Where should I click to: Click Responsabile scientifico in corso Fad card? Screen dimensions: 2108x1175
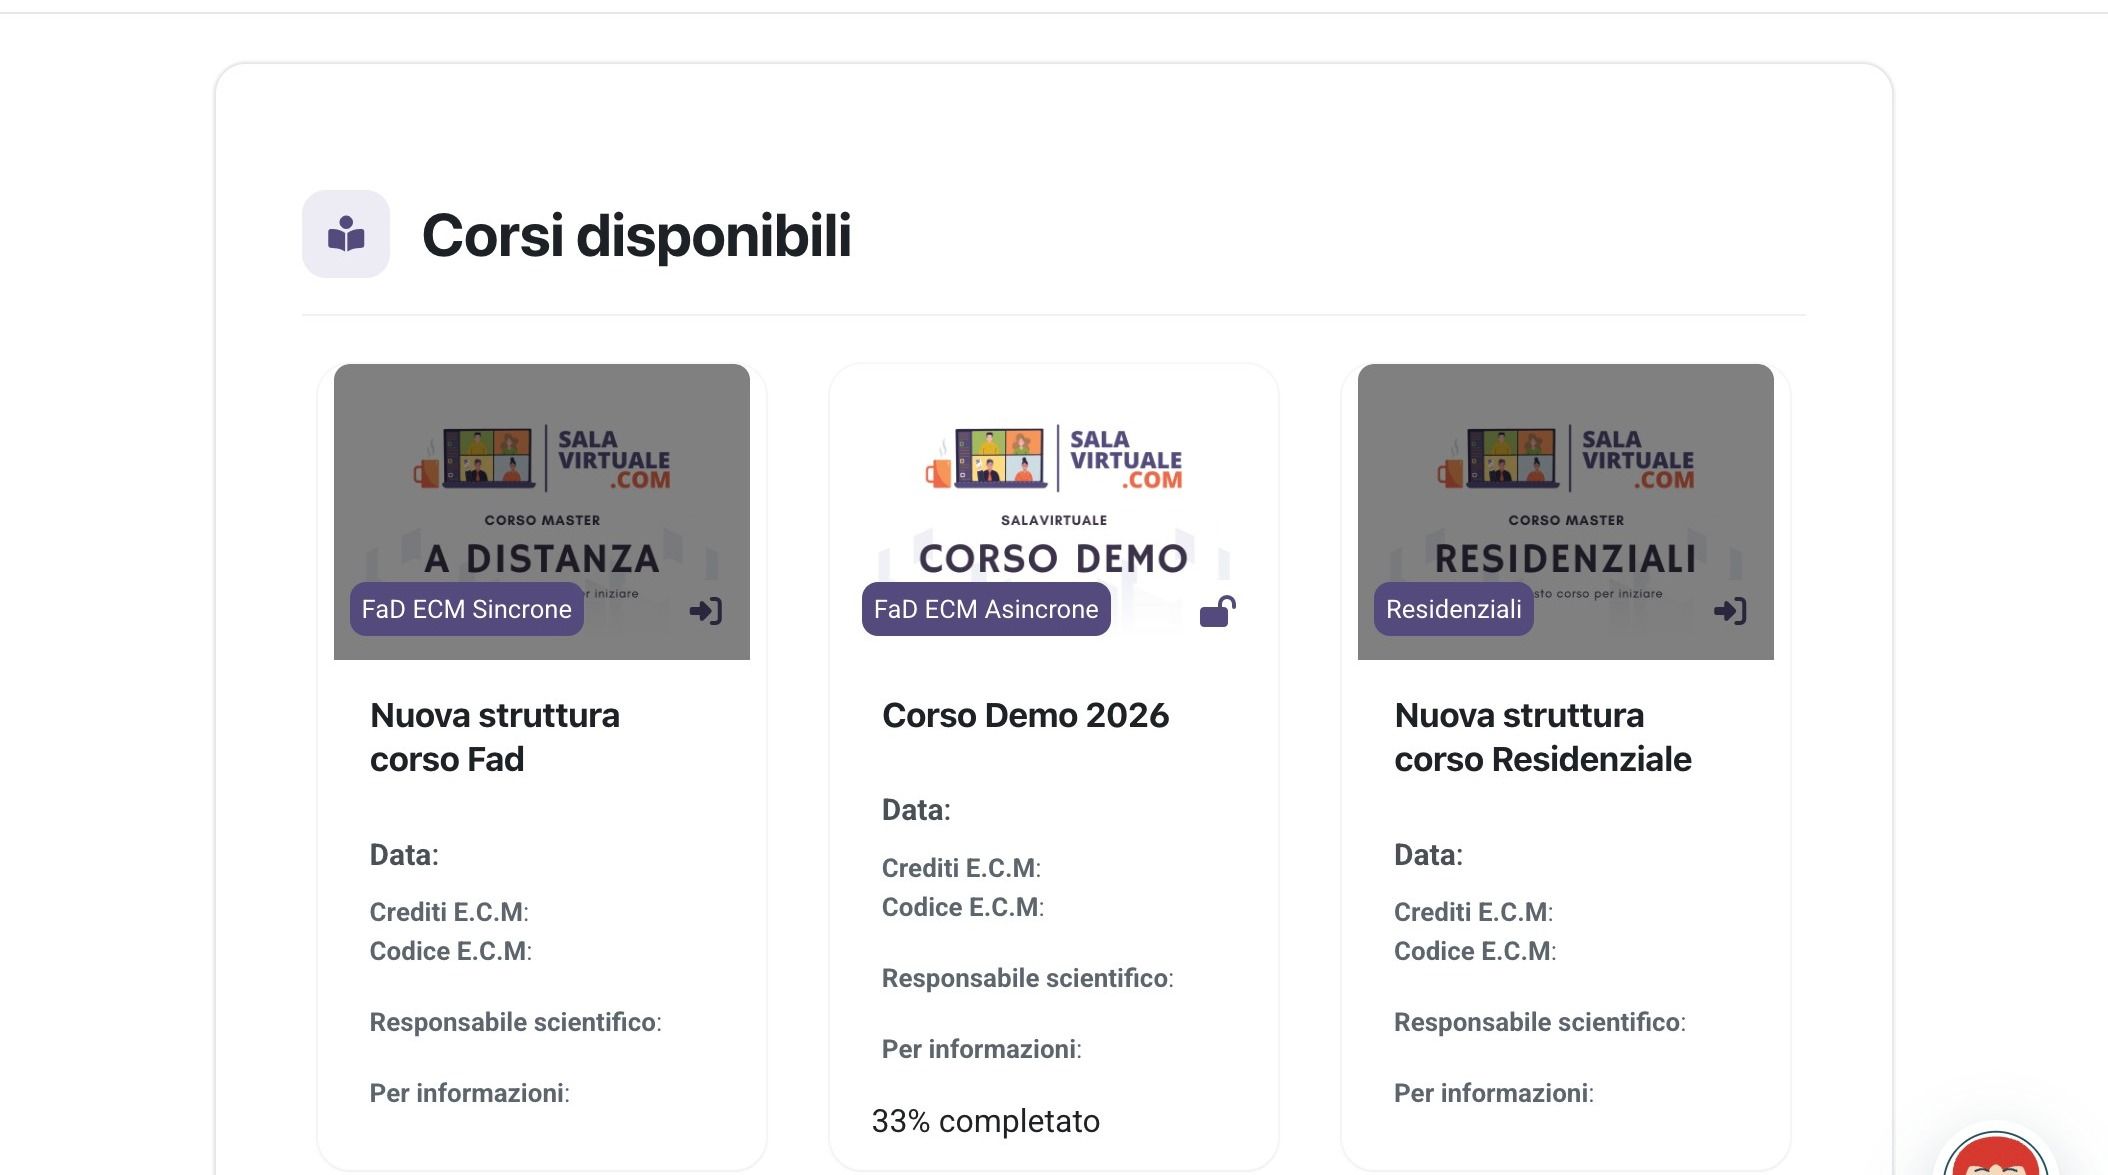(516, 1022)
